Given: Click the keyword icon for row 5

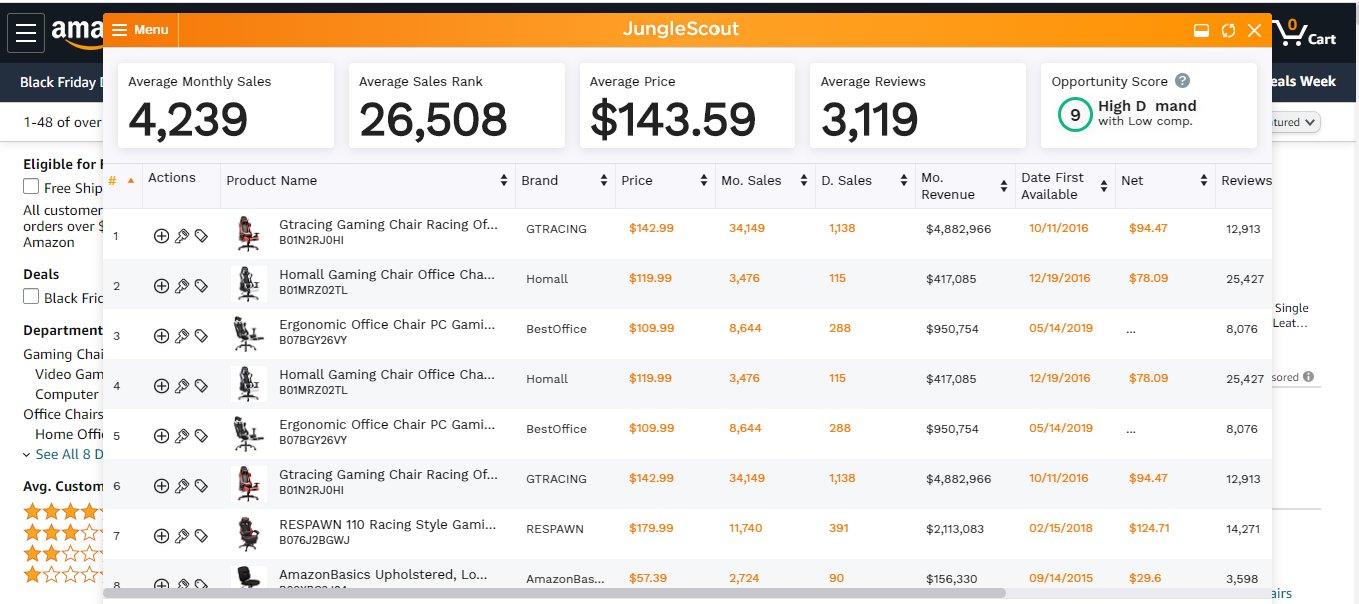Looking at the screenshot, I should click(181, 436).
